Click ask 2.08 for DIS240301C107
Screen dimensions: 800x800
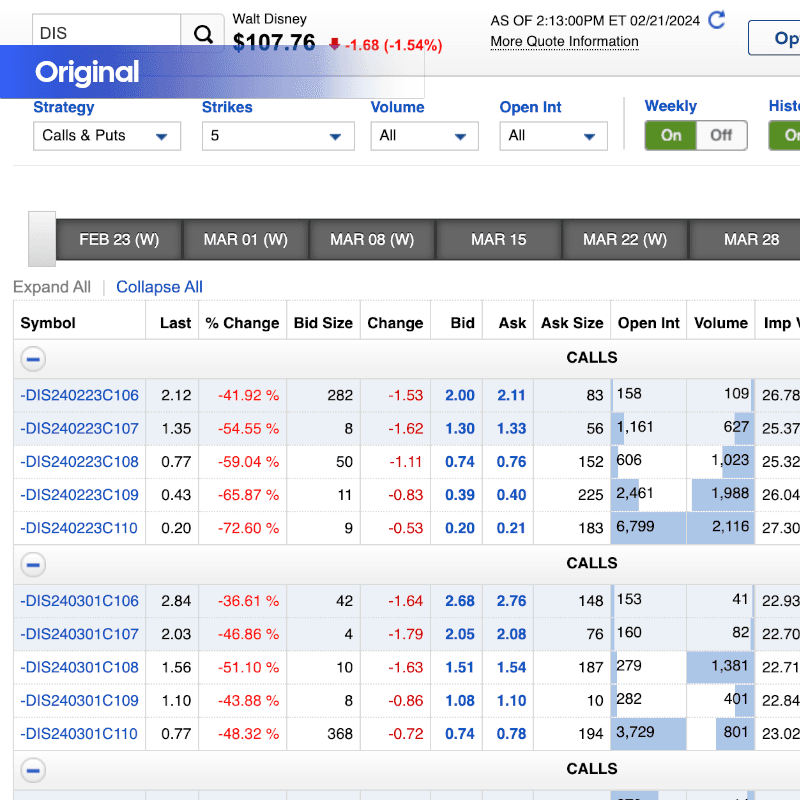pos(512,634)
